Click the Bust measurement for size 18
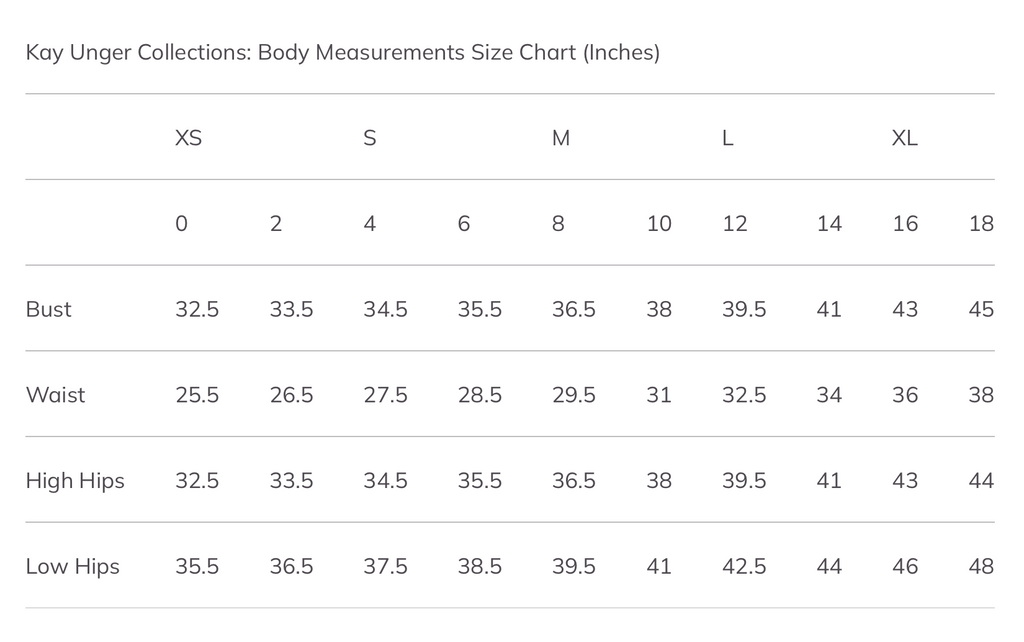This screenshot has height=642, width=1024. [x=981, y=309]
